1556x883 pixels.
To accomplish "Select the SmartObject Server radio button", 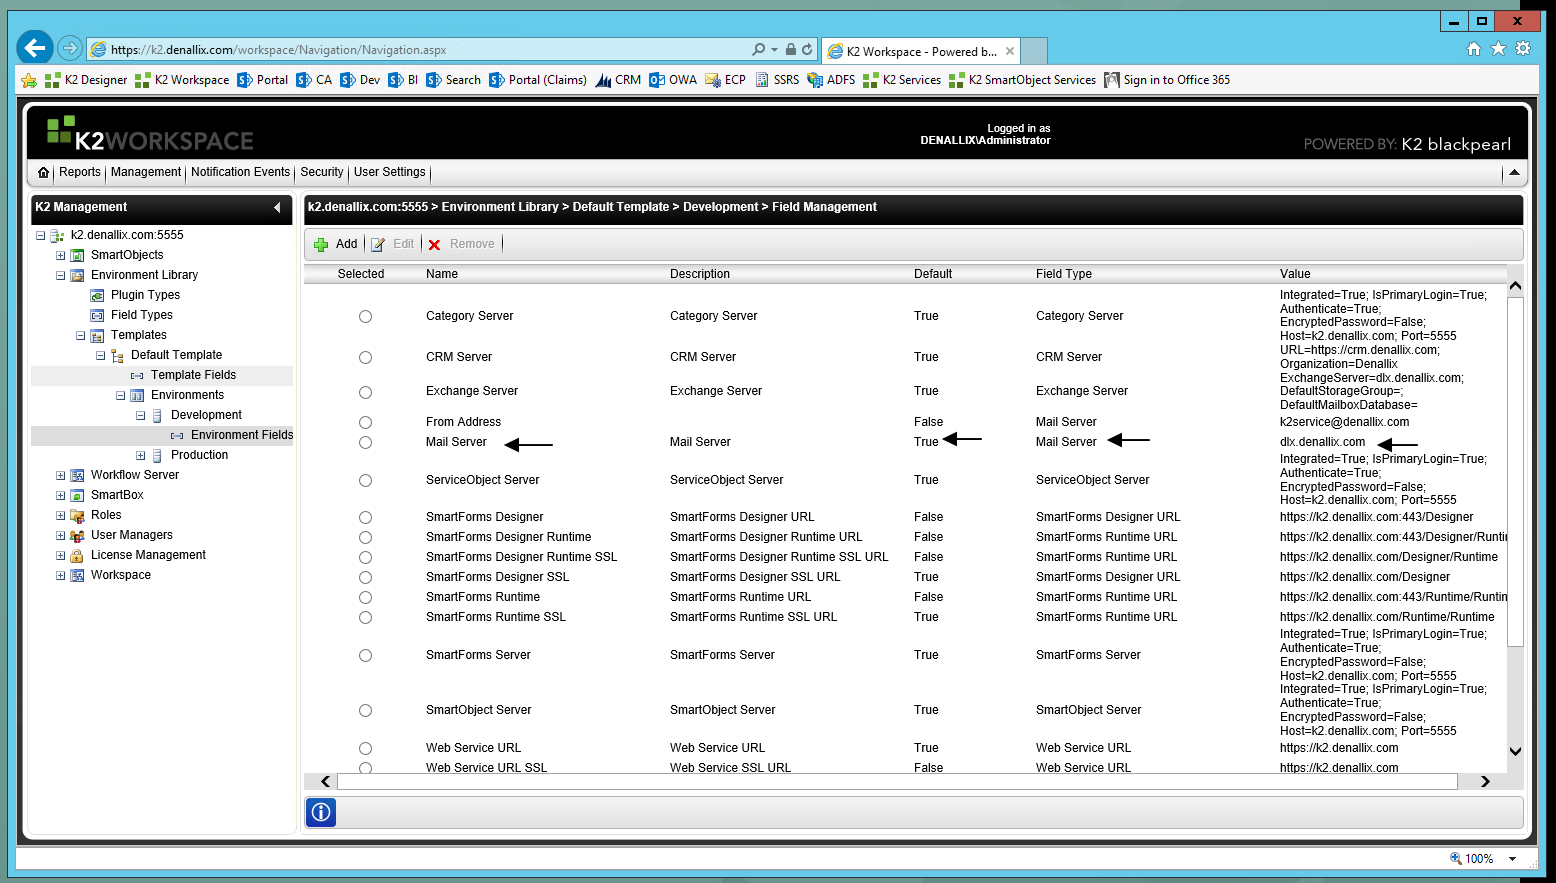I will click(365, 710).
